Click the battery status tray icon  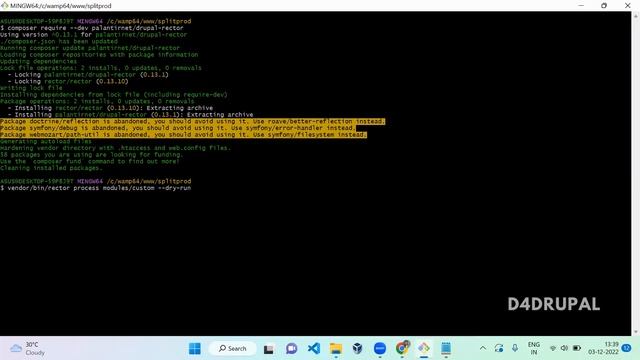[x=577, y=348]
